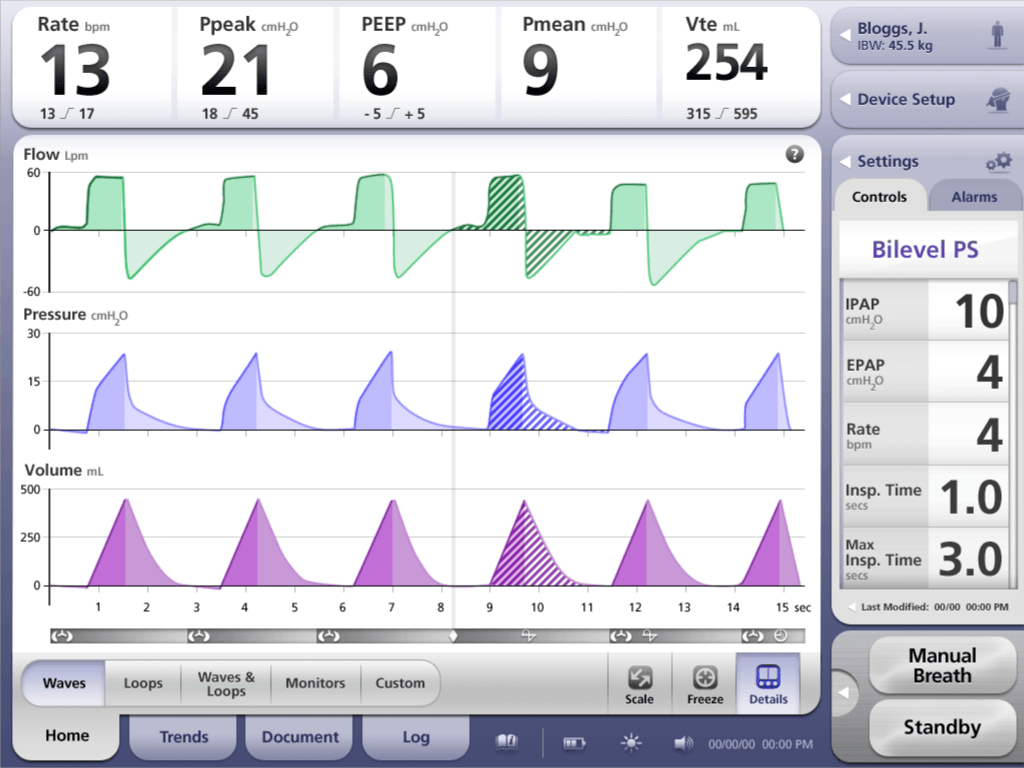
Task: Click the Settings gears icon
Action: coord(998,161)
